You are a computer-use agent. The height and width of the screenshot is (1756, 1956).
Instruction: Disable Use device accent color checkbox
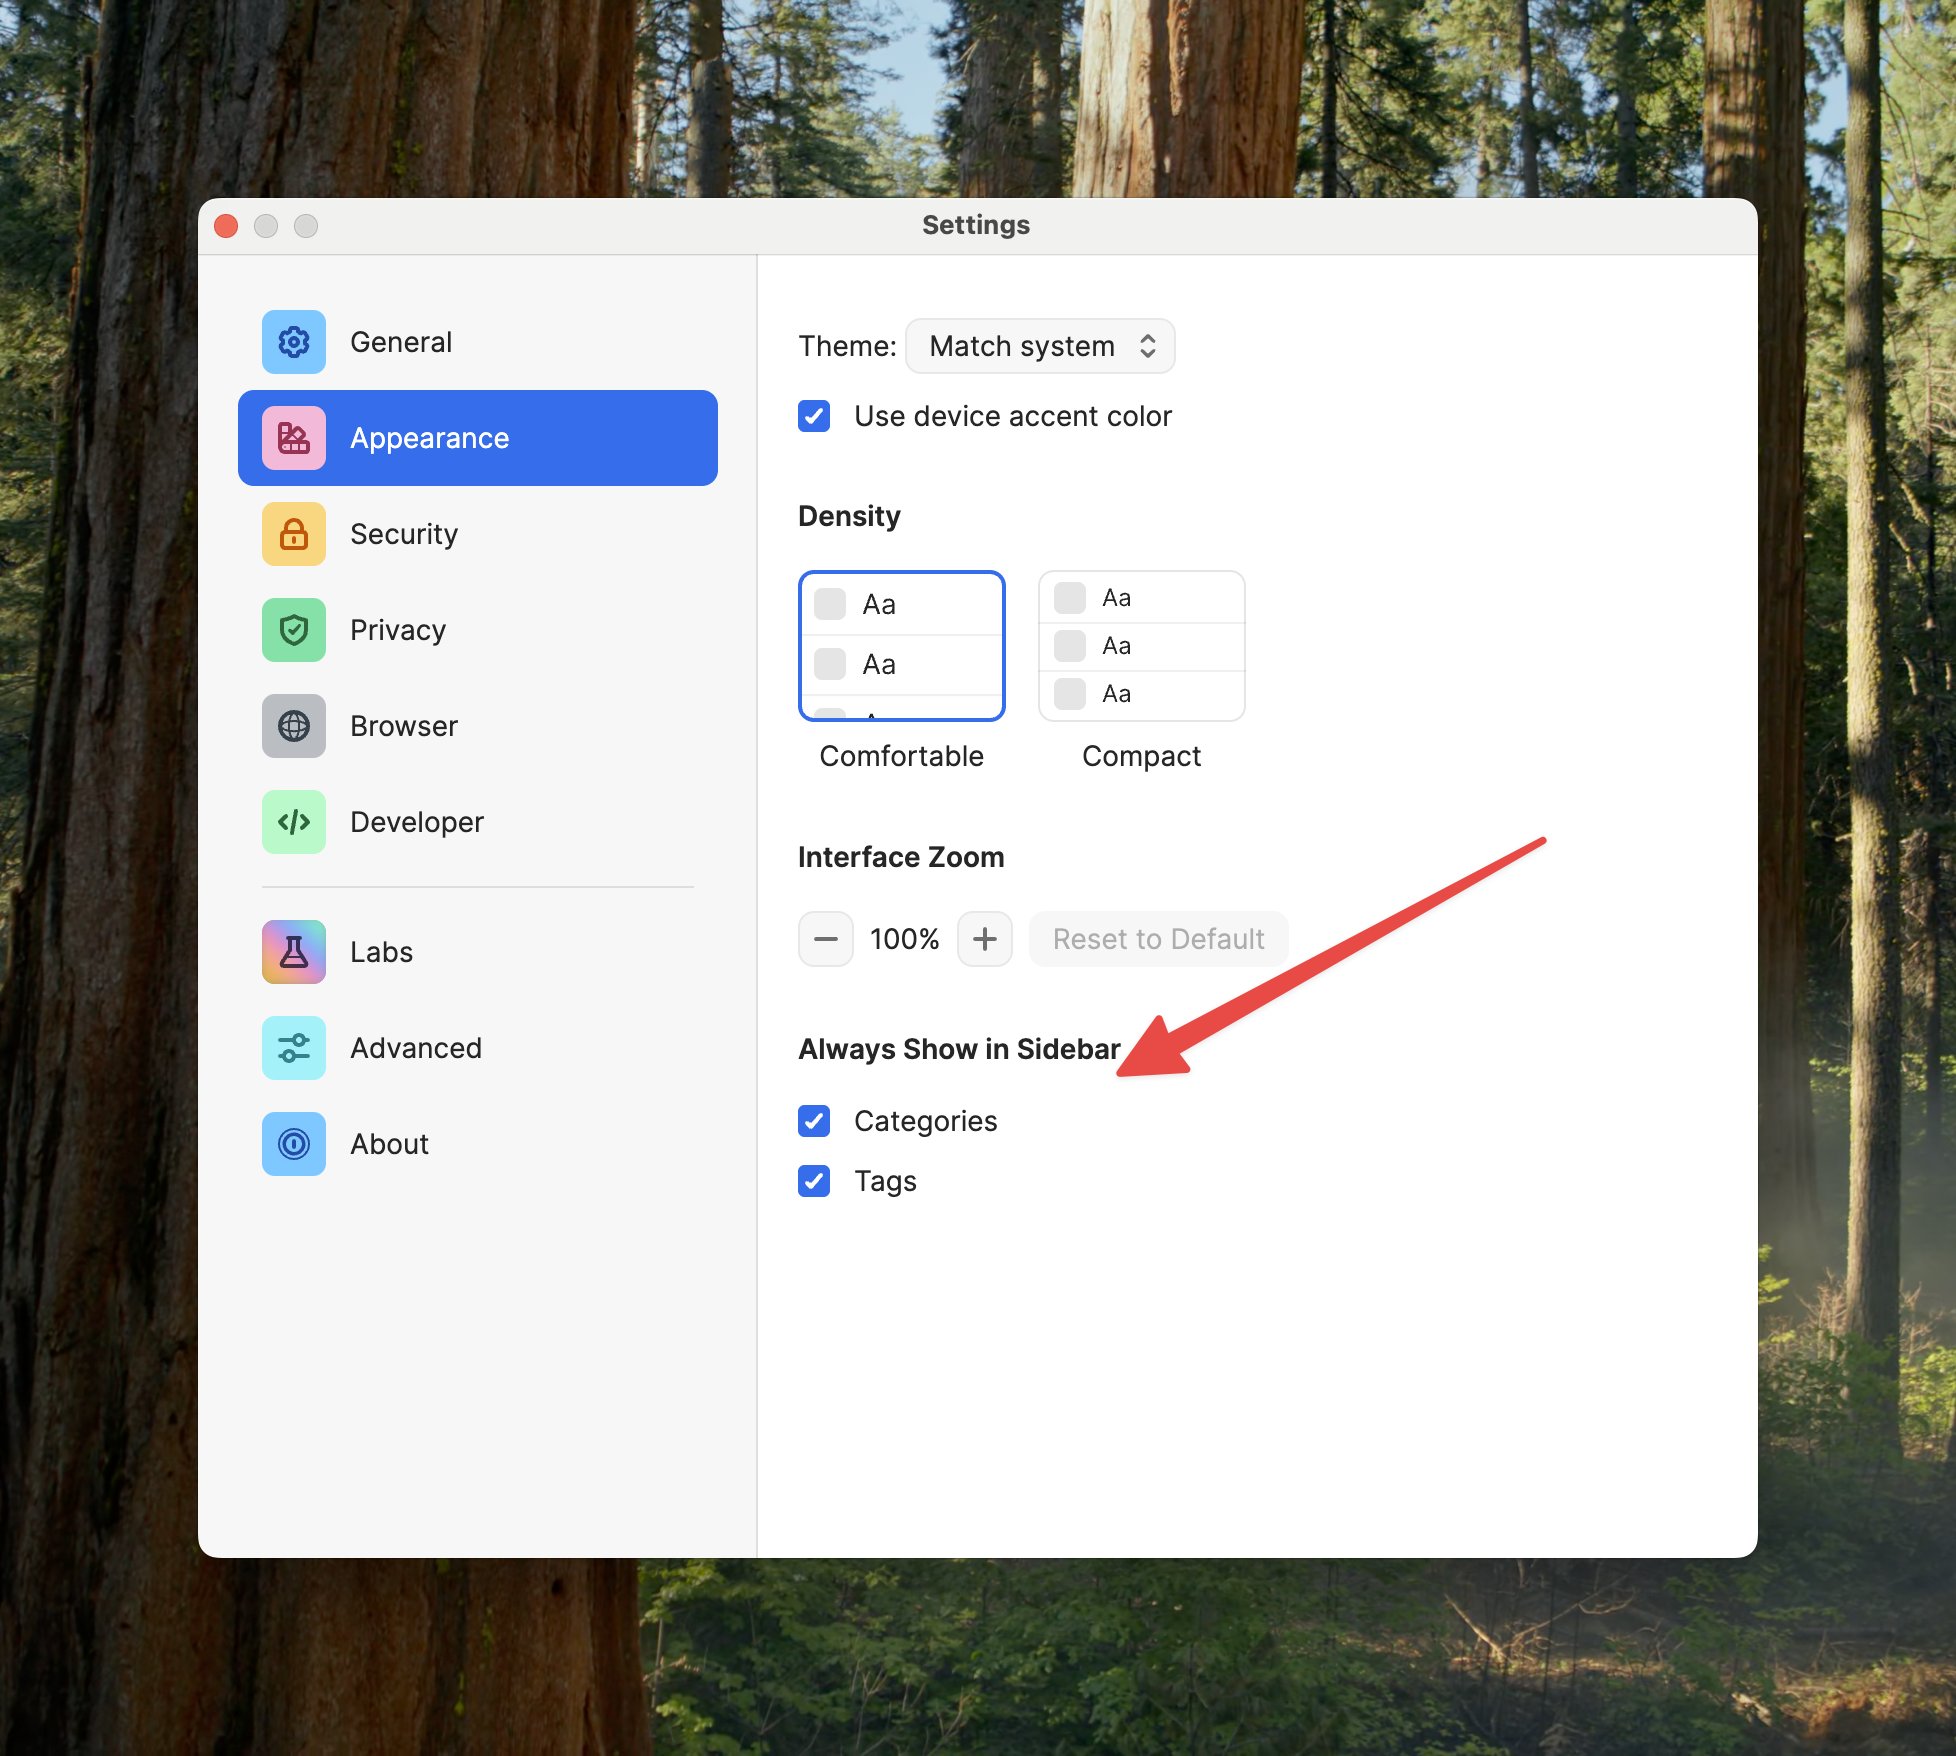[x=814, y=416]
